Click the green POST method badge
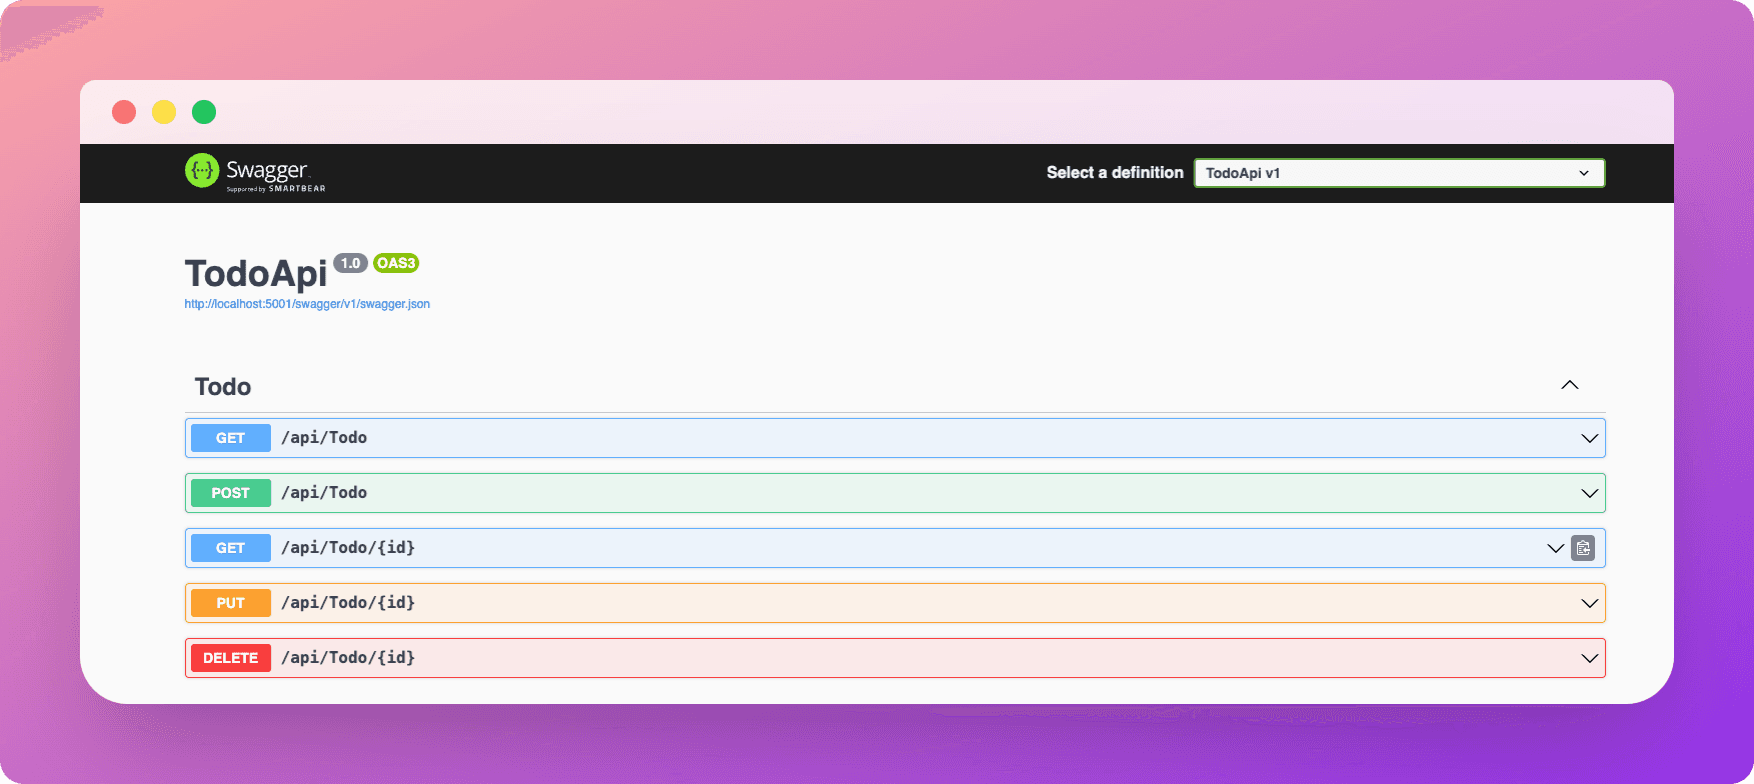This screenshot has height=784, width=1754. point(231,493)
